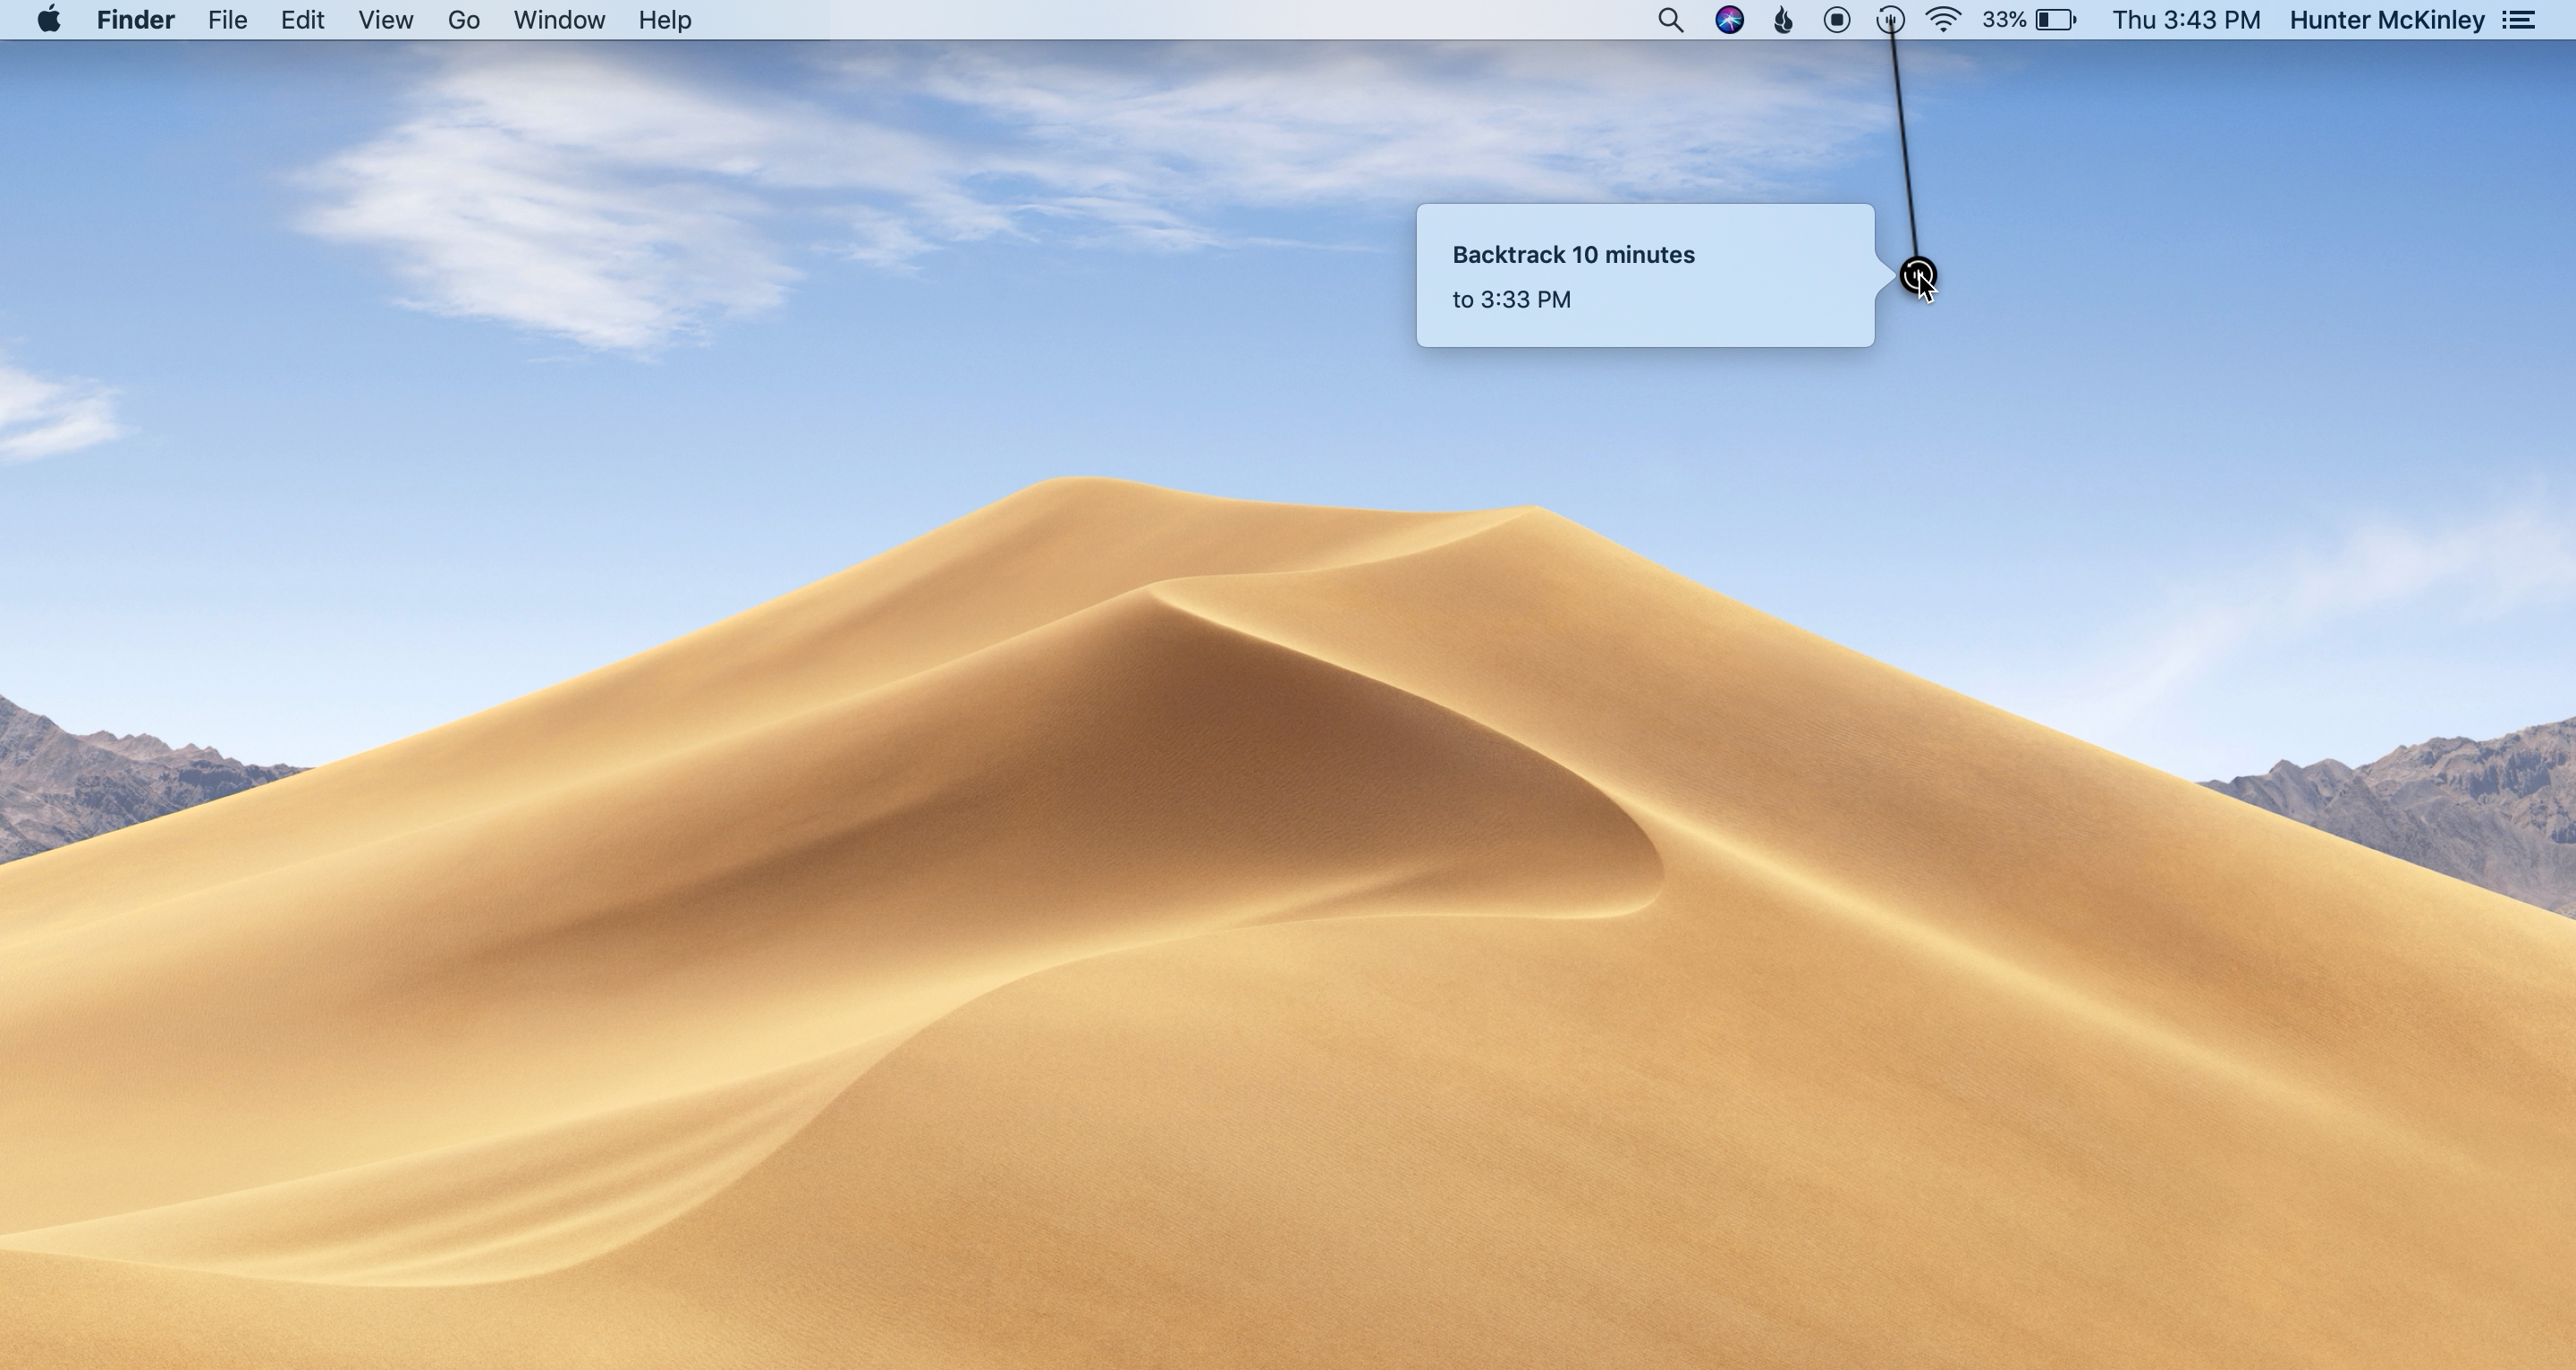Open the File menu

[227, 20]
